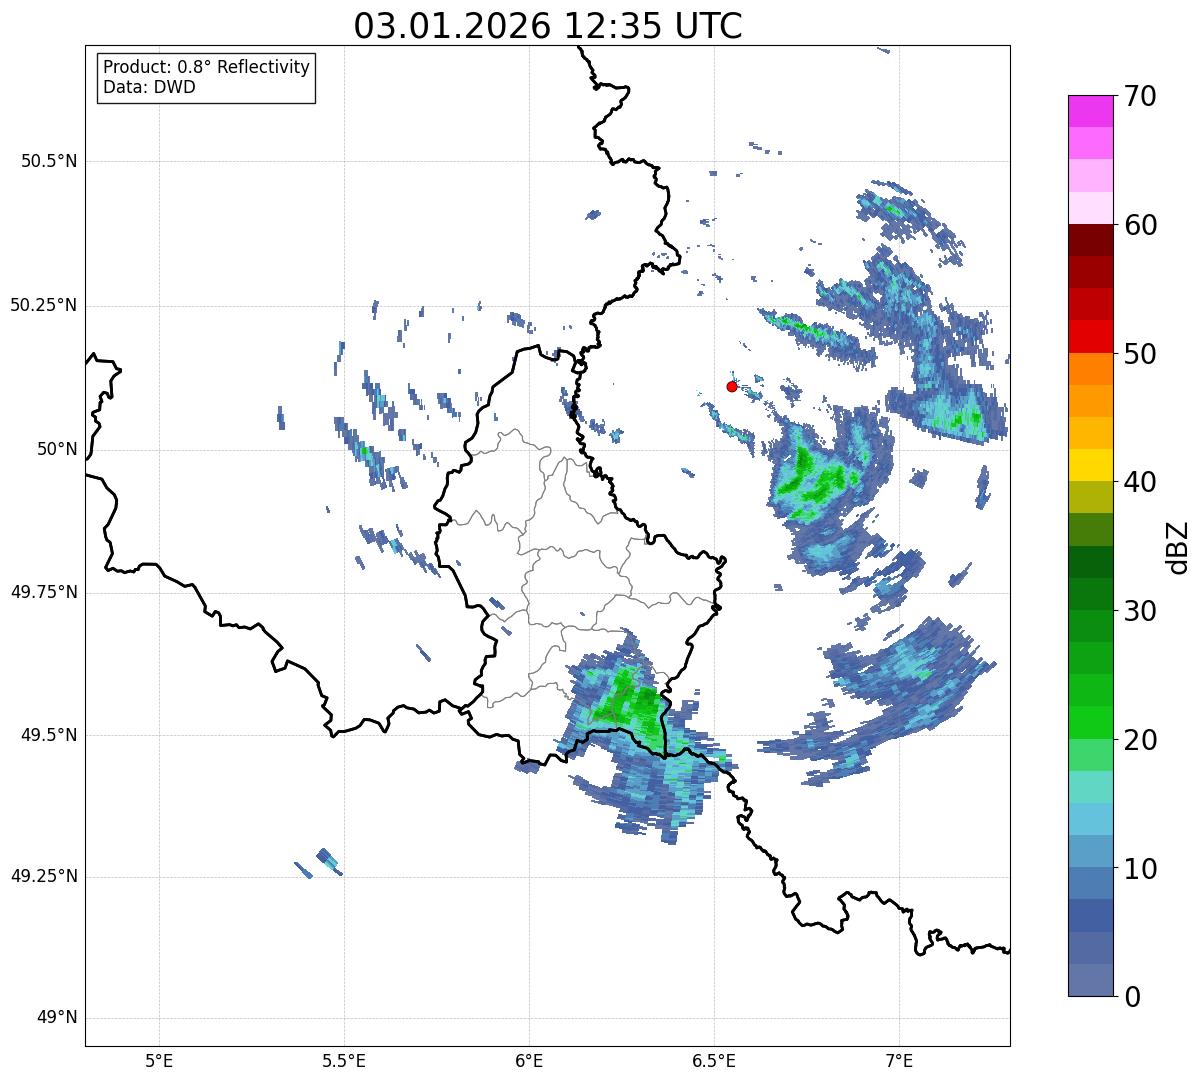
Task: Click the '49.25°N' latitude tick label
Action: [x=44, y=877]
